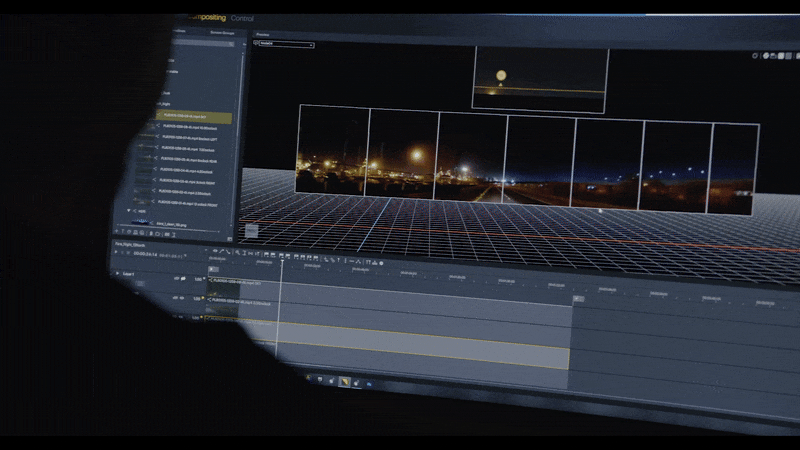Click the magnifier zoom icon in timeline toolbar

click(x=237, y=253)
